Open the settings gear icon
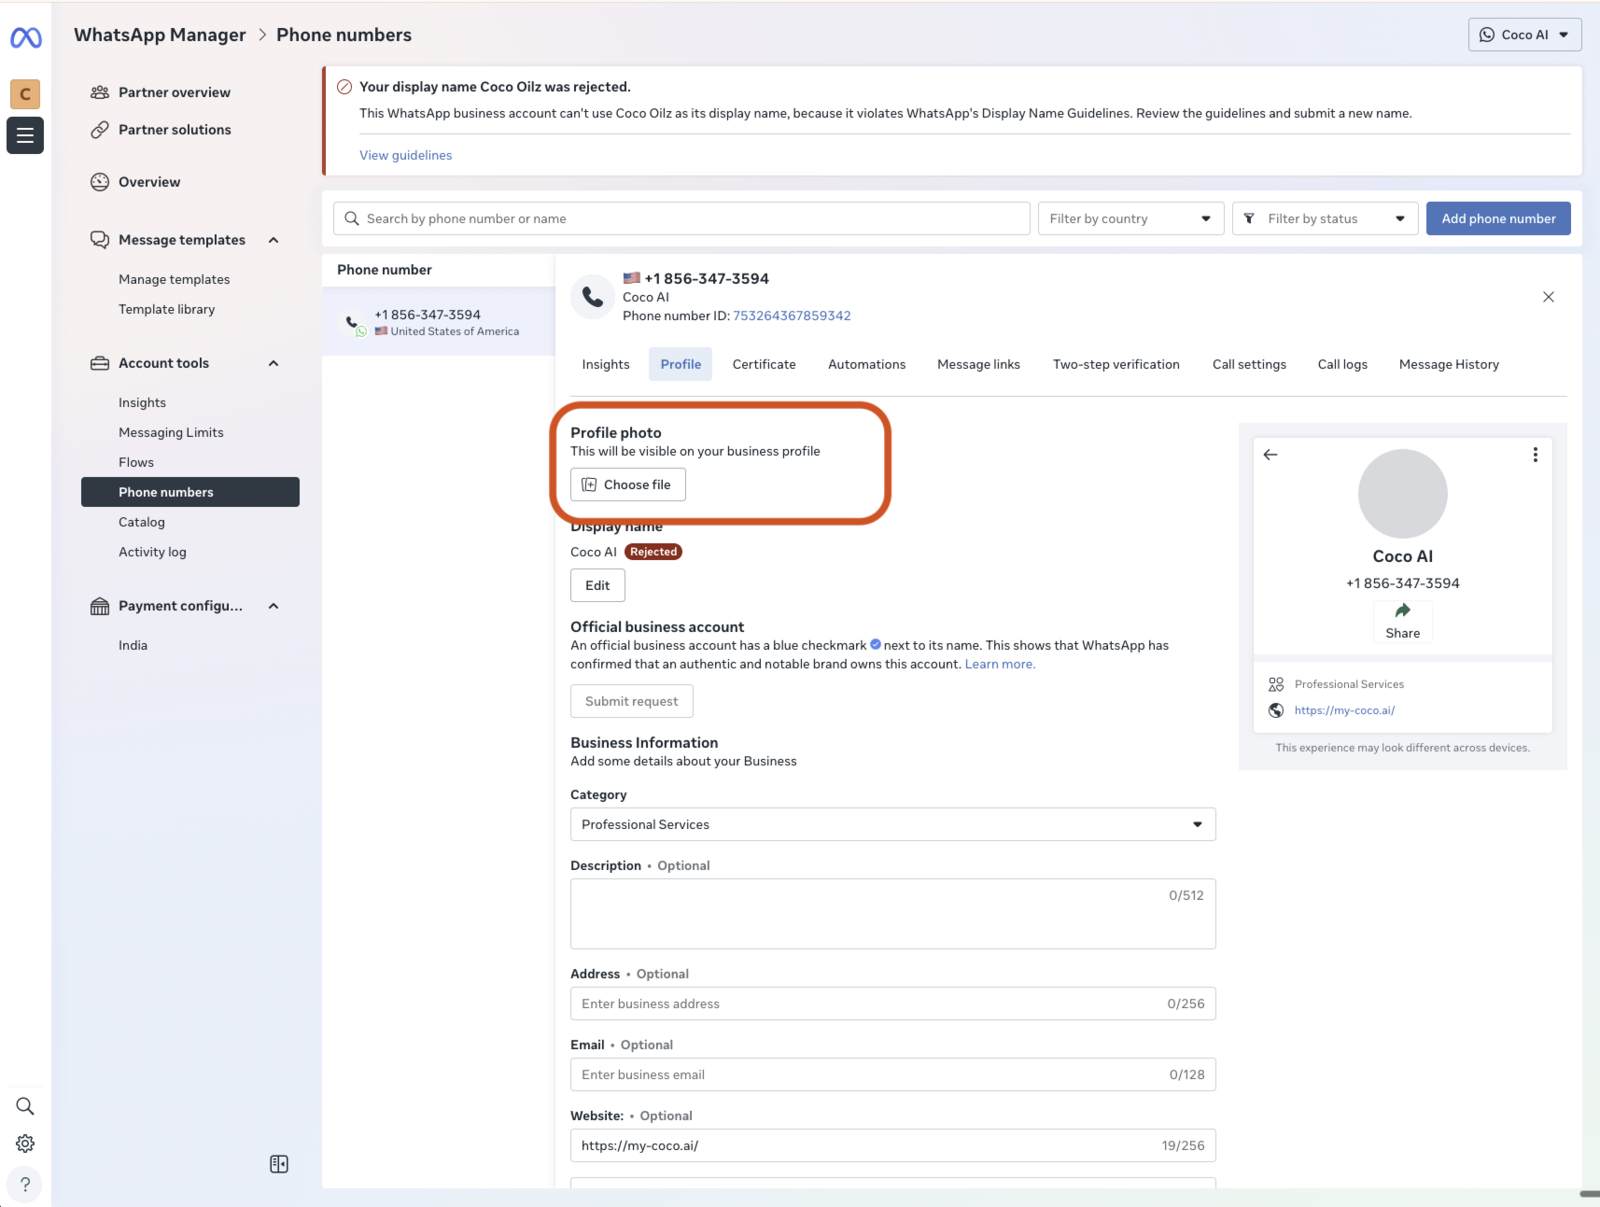The height and width of the screenshot is (1207, 1600). [x=25, y=1143]
